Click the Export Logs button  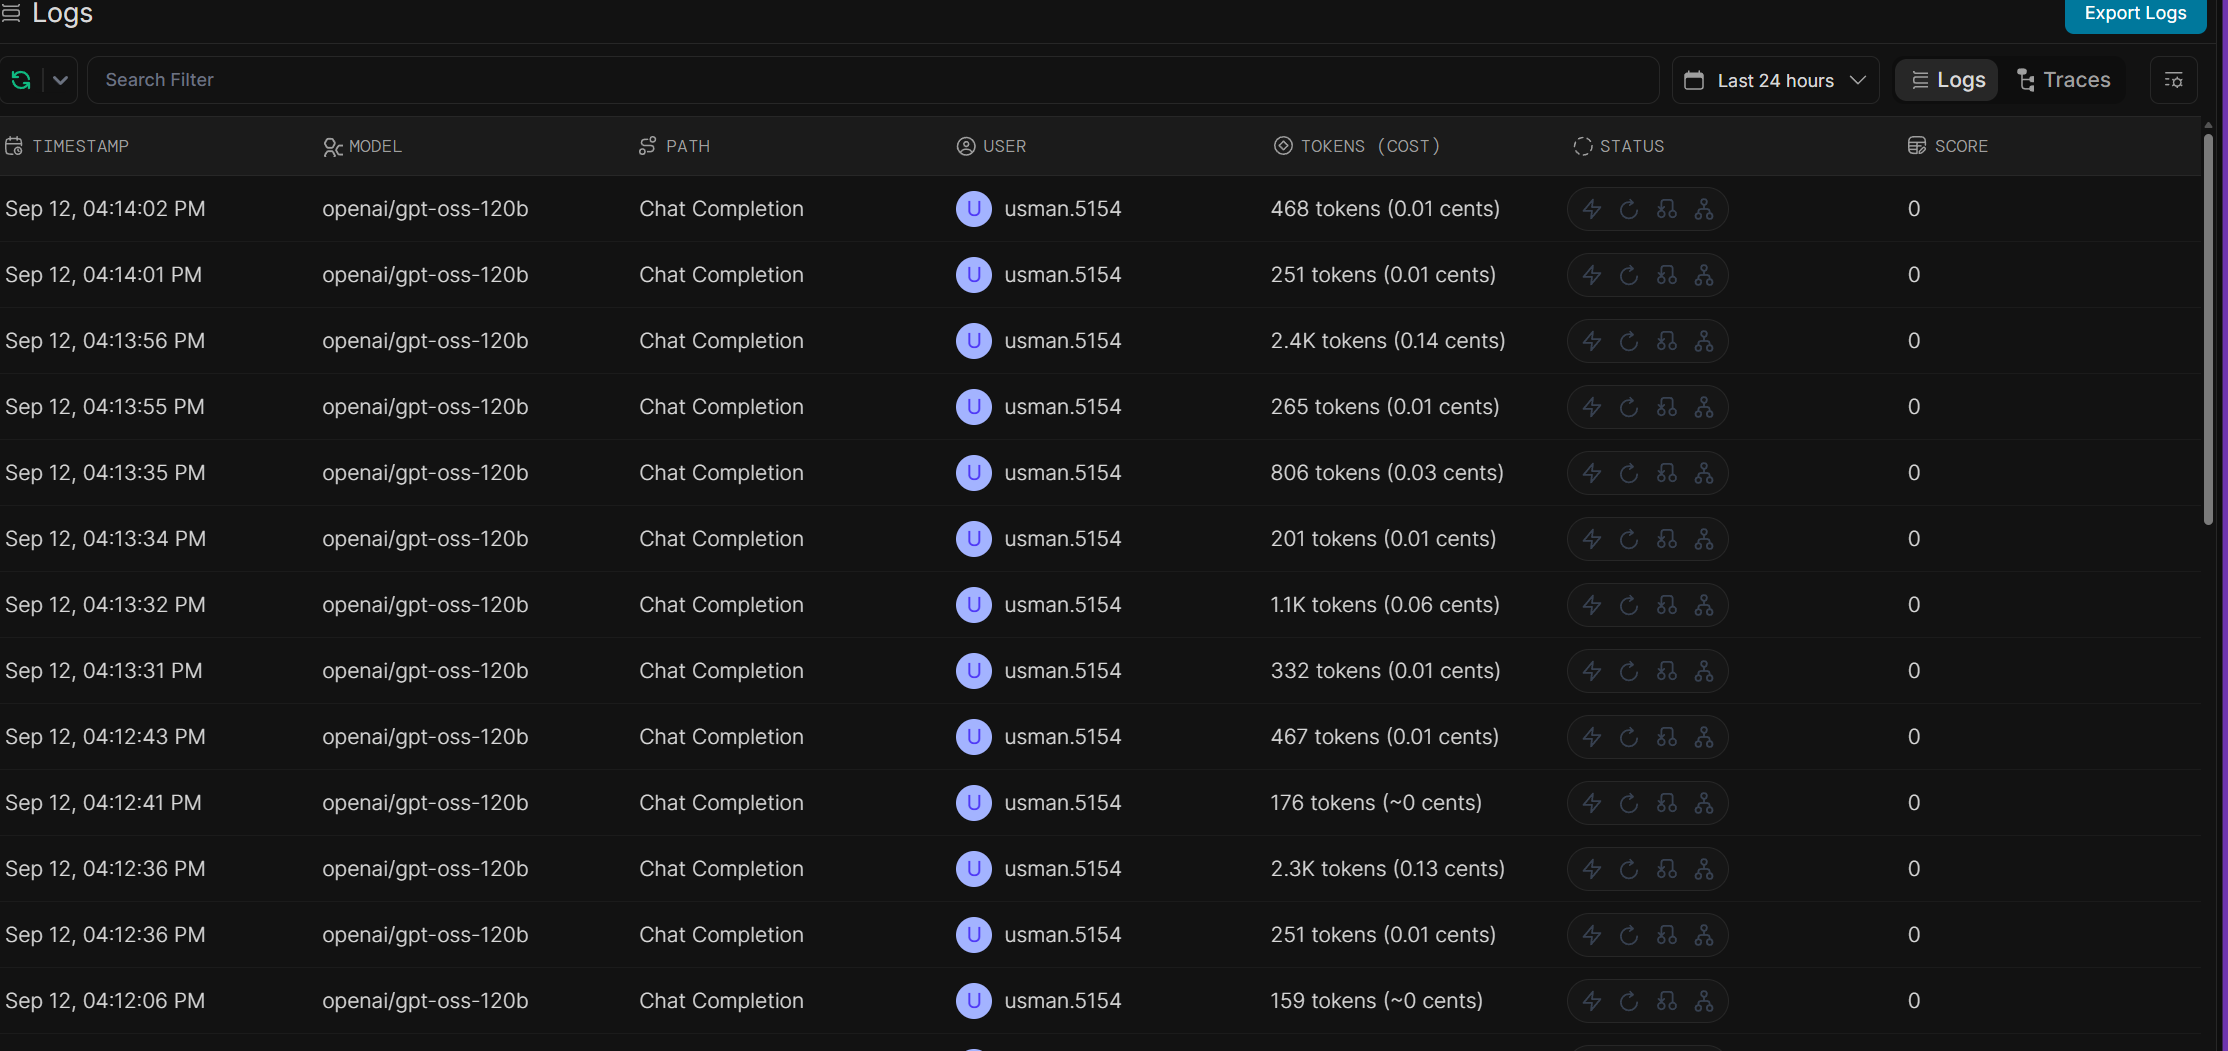point(2135,14)
